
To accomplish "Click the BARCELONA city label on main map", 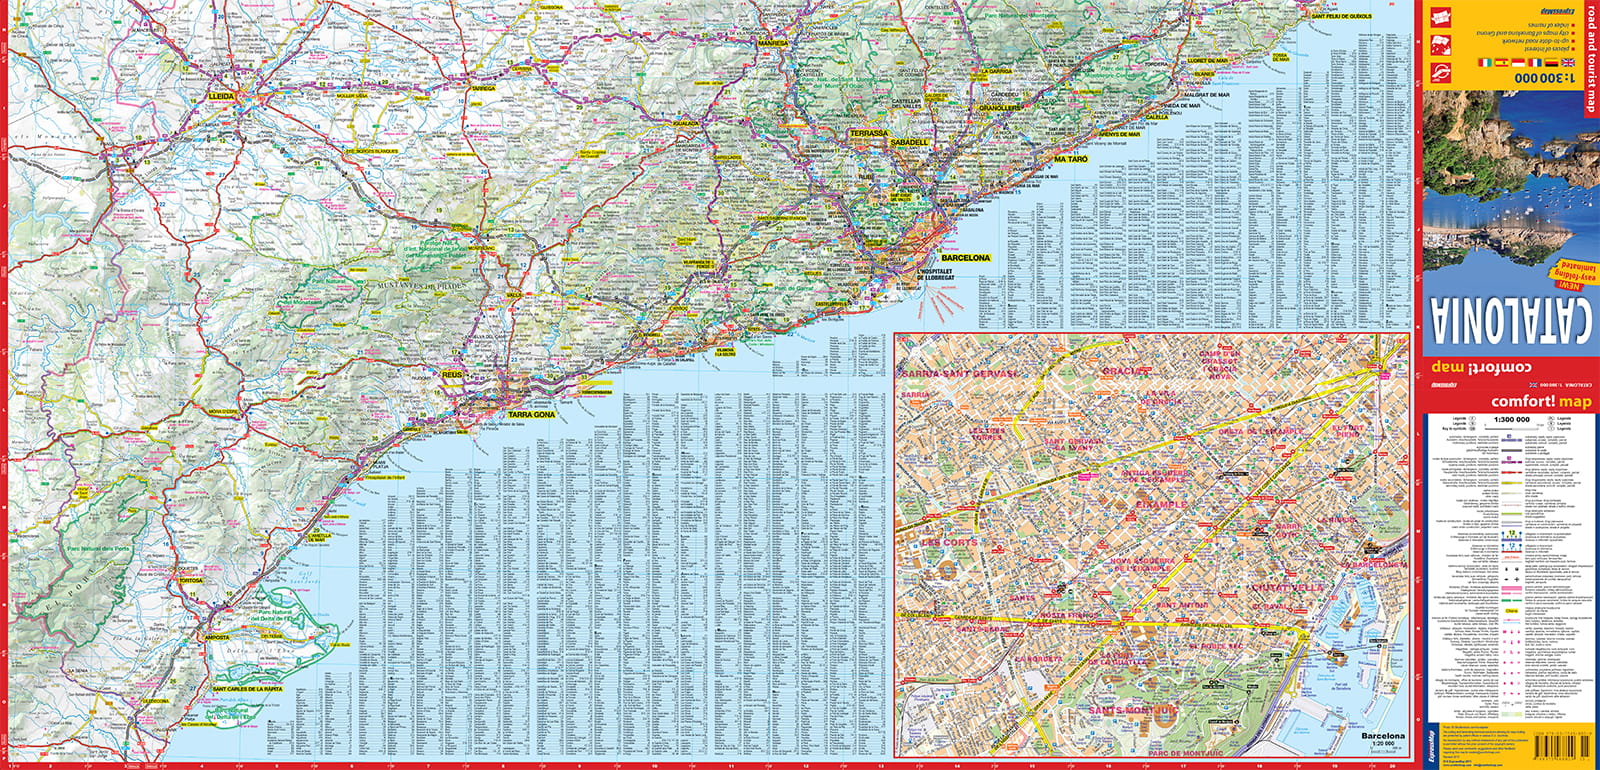I will [965, 258].
